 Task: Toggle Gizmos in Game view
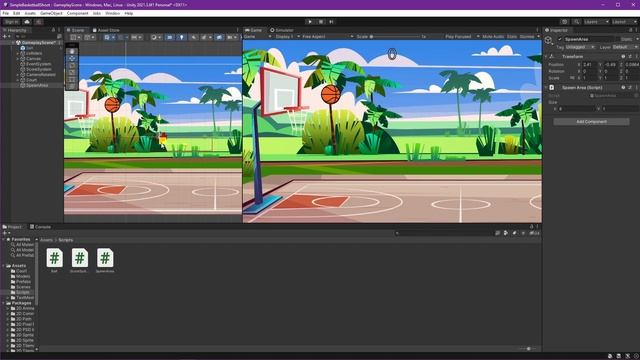(x=527, y=36)
